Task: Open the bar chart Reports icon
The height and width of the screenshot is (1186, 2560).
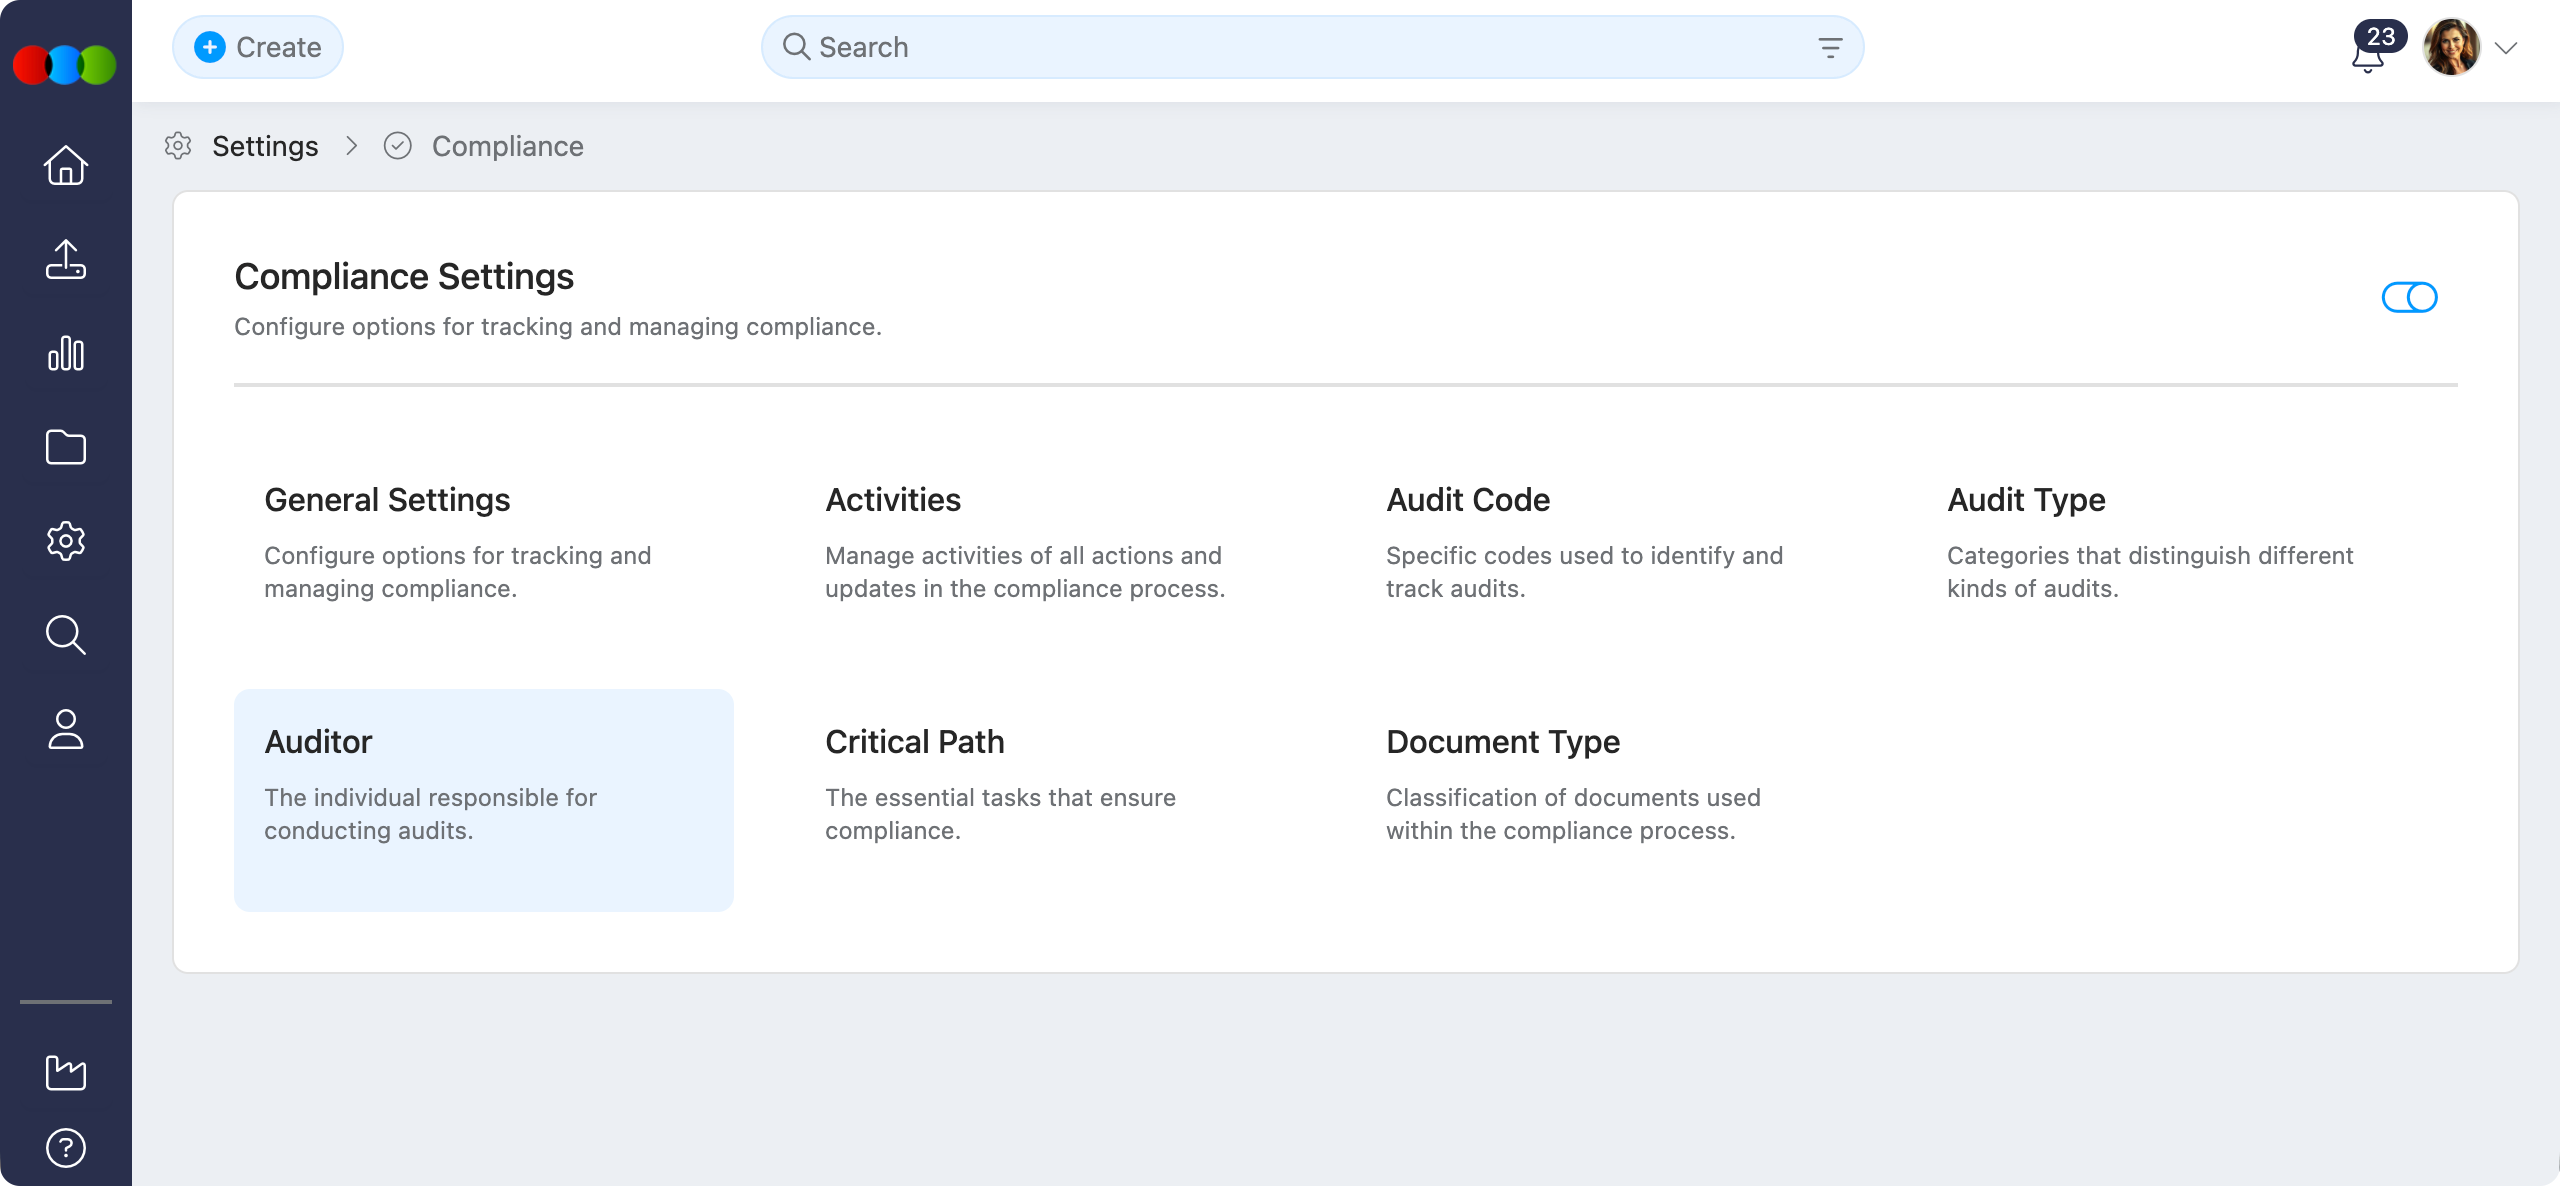Action: pyautogui.click(x=66, y=353)
